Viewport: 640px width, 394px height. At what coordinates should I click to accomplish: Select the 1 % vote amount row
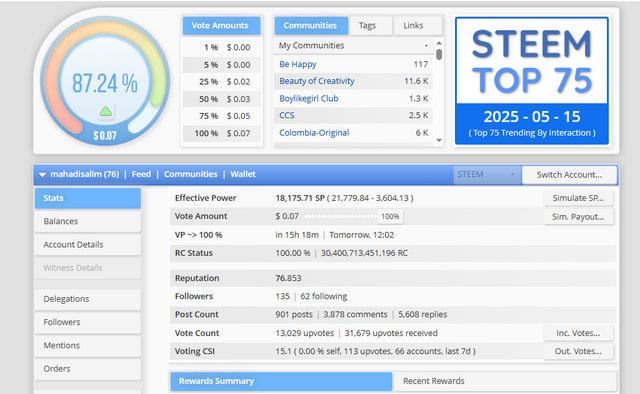tap(221, 47)
